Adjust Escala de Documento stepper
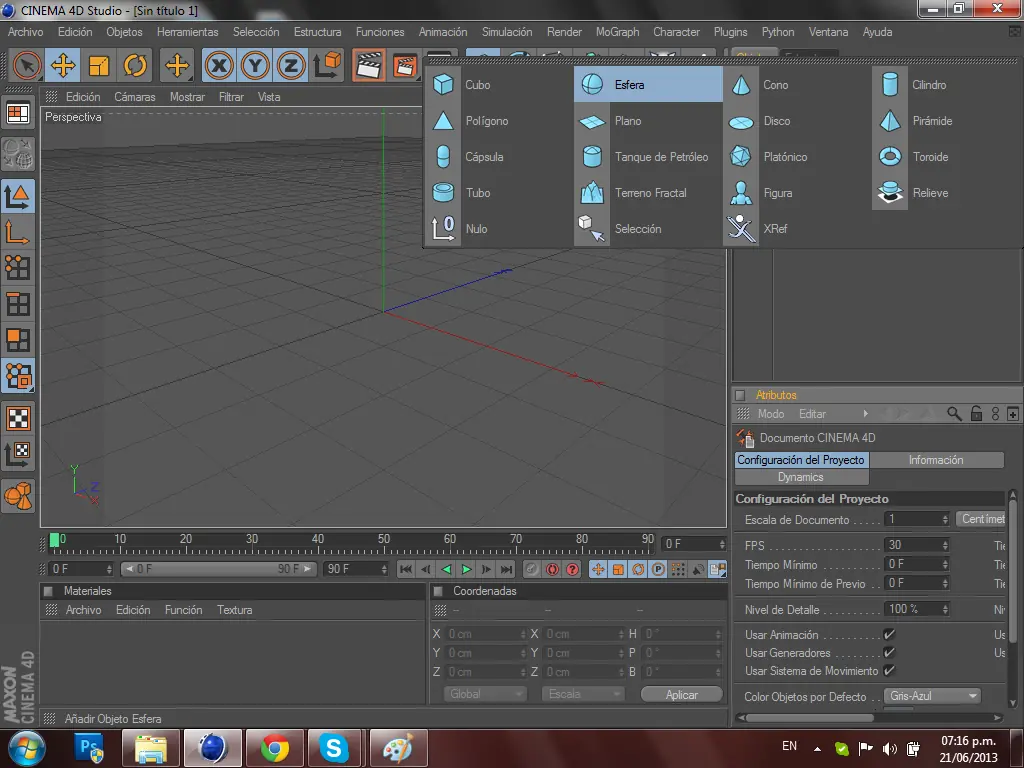 coord(945,519)
